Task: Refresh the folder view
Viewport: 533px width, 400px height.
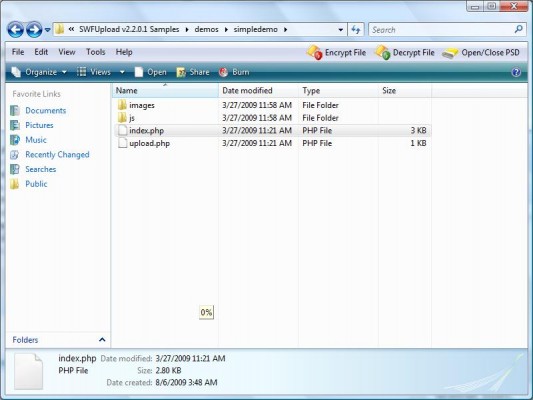Action: click(356, 30)
